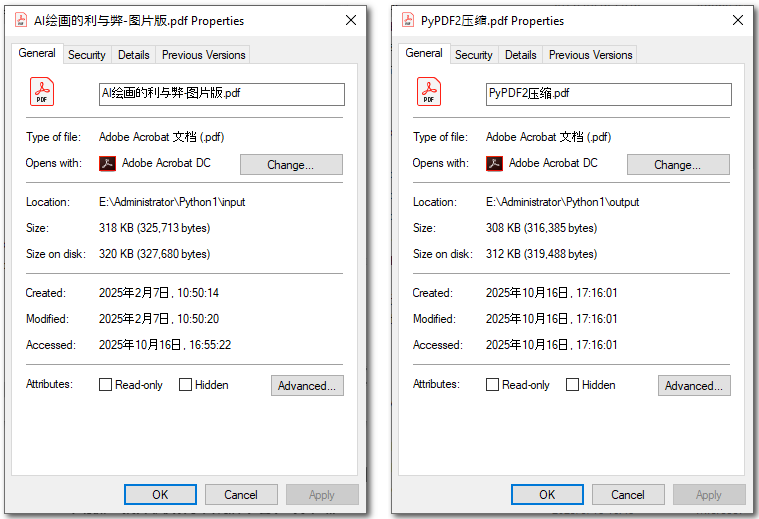Toggle Hidden checkbox for PyPDF2压缩.pdf

(573, 385)
